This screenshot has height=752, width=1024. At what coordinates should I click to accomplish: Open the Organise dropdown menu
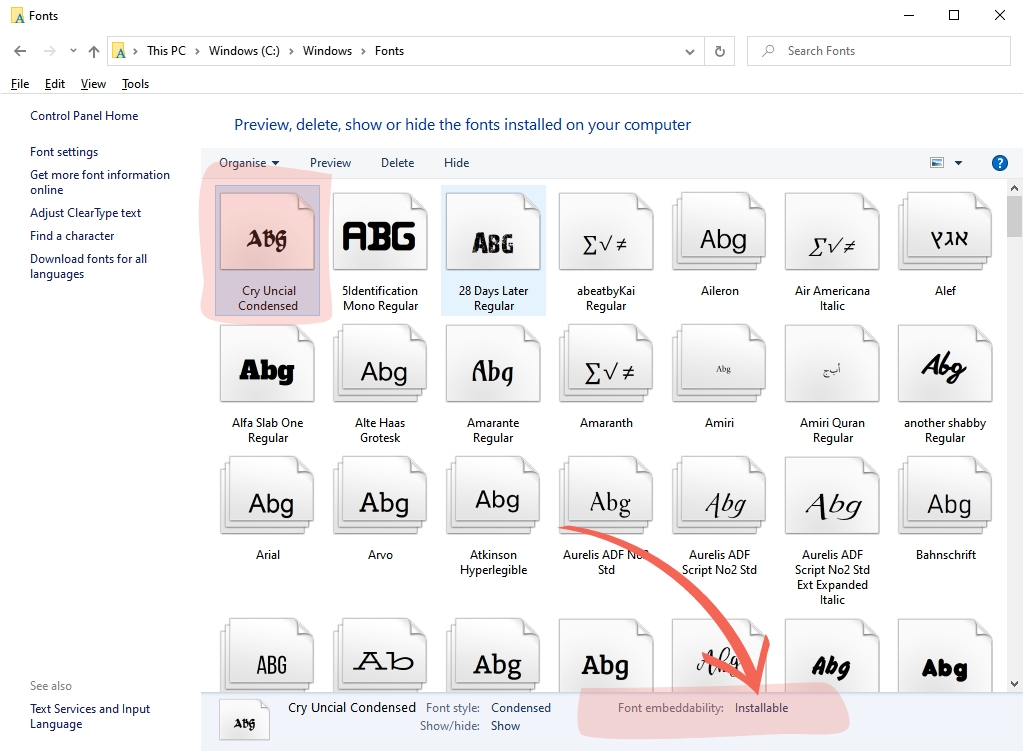[x=249, y=163]
